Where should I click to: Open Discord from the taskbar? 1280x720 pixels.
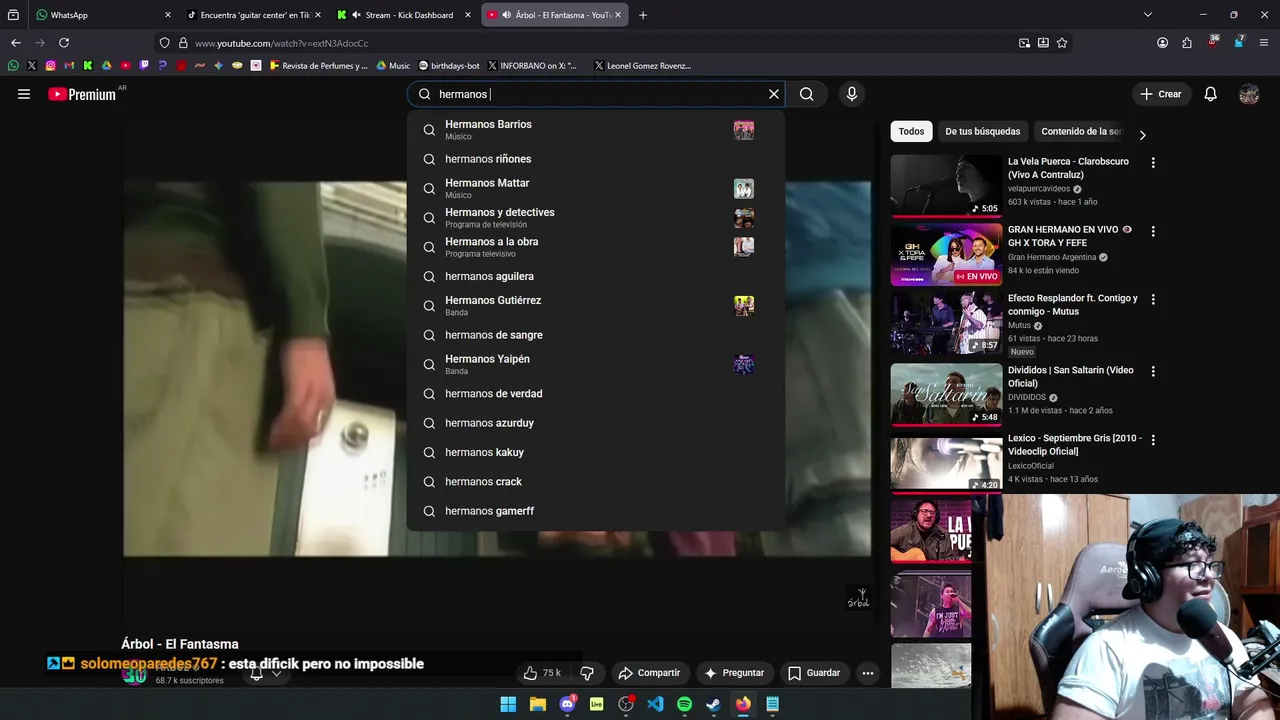(x=567, y=704)
